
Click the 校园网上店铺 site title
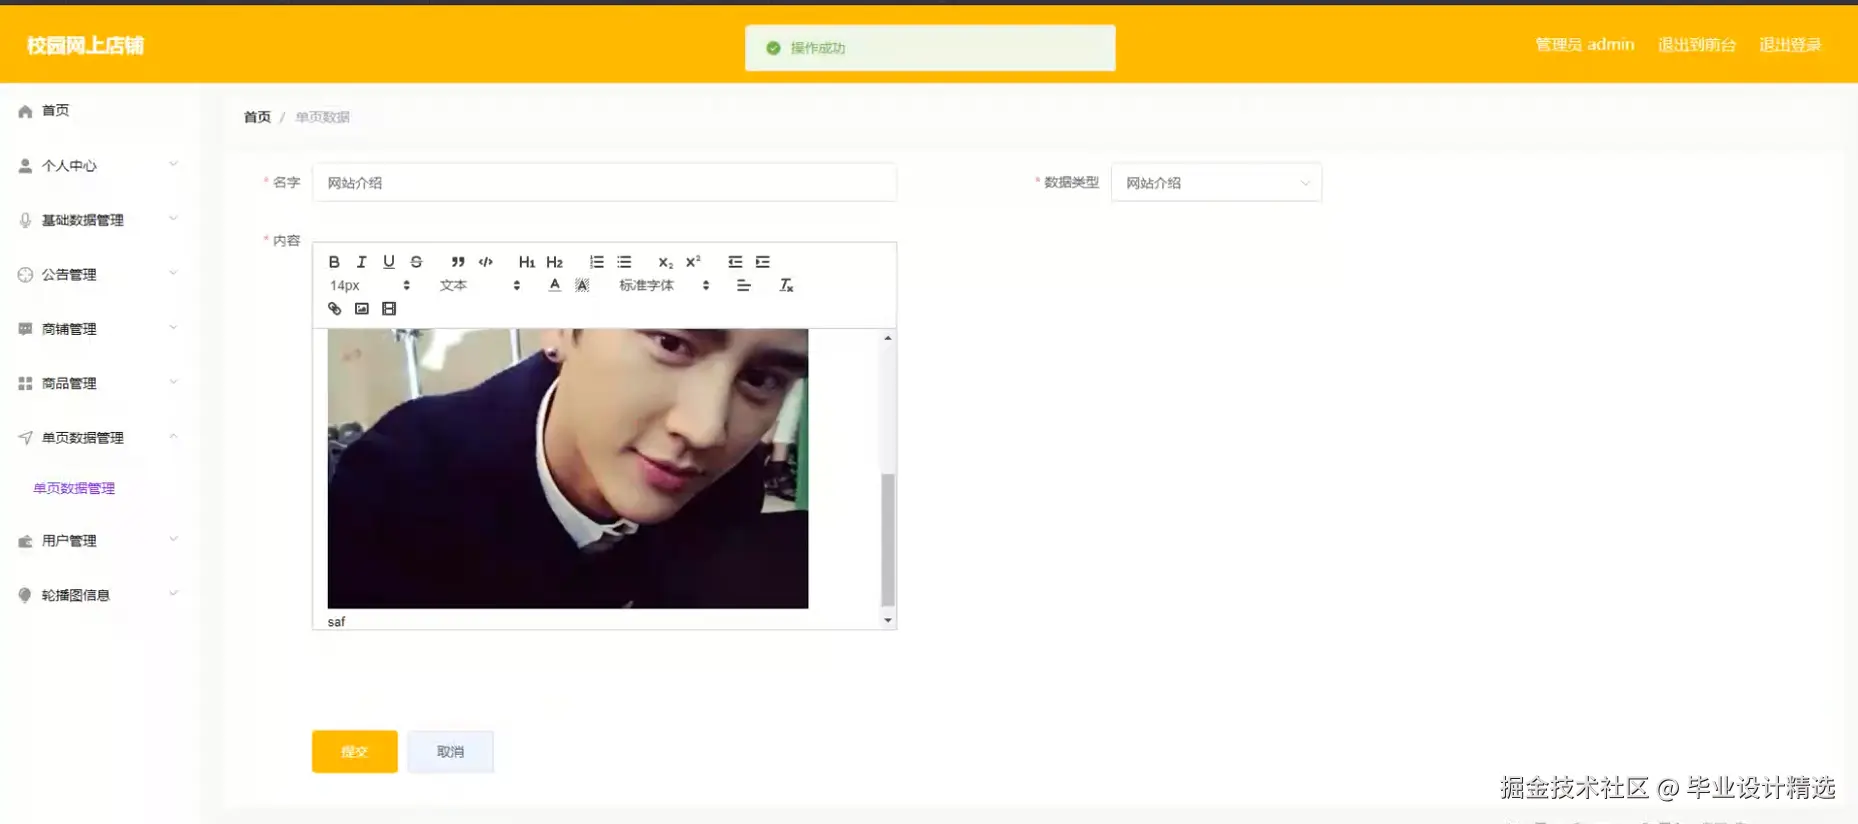coord(85,45)
